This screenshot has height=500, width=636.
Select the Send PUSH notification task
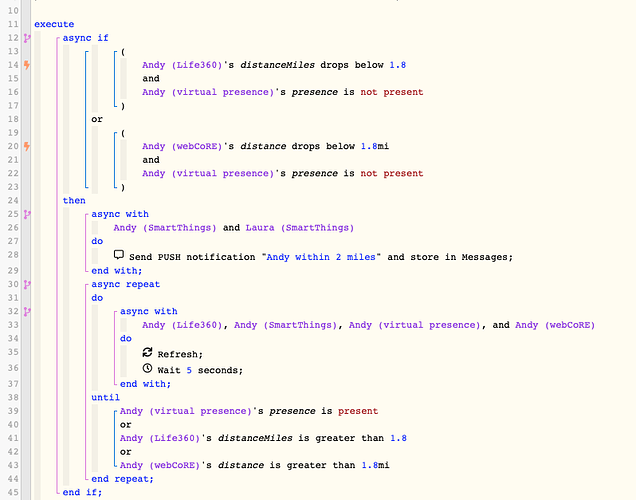click(313, 257)
